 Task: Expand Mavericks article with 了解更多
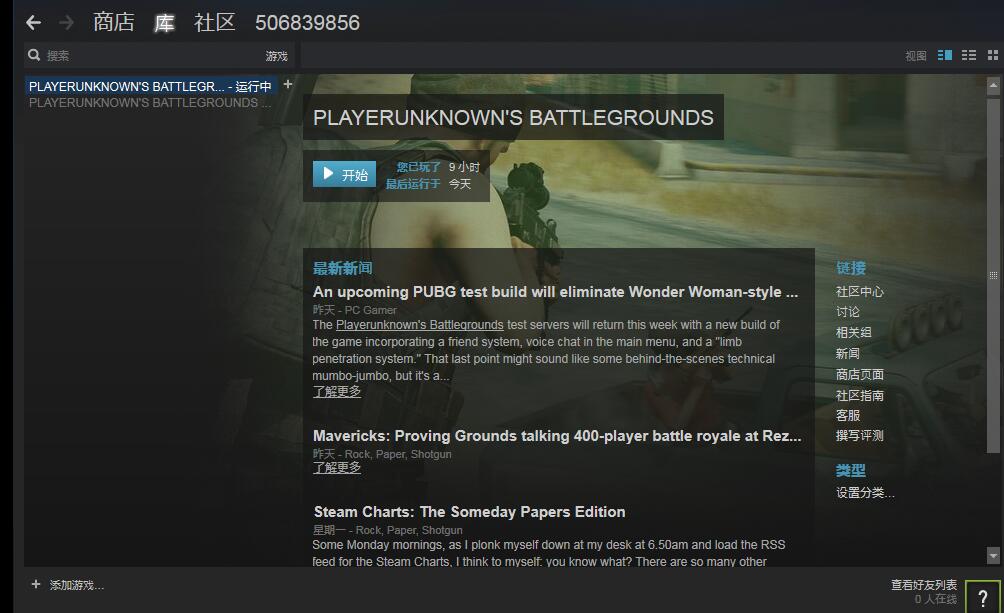[x=337, y=468]
